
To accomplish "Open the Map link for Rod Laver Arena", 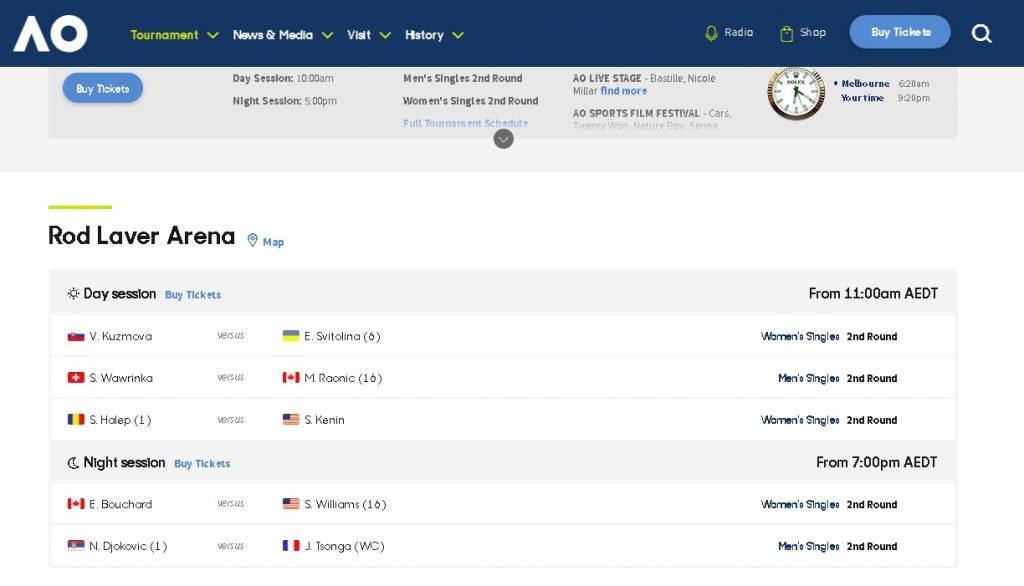I will [273, 242].
